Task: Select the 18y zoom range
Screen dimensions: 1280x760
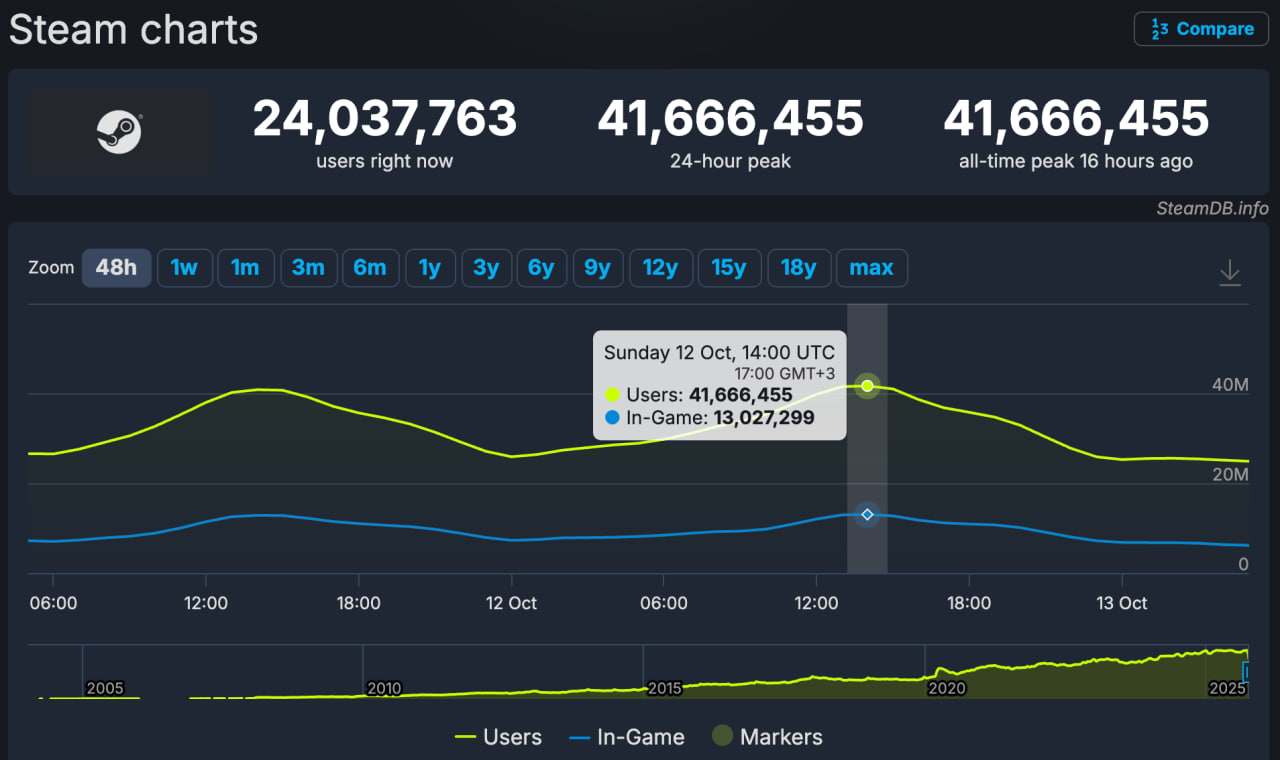Action: (x=798, y=268)
